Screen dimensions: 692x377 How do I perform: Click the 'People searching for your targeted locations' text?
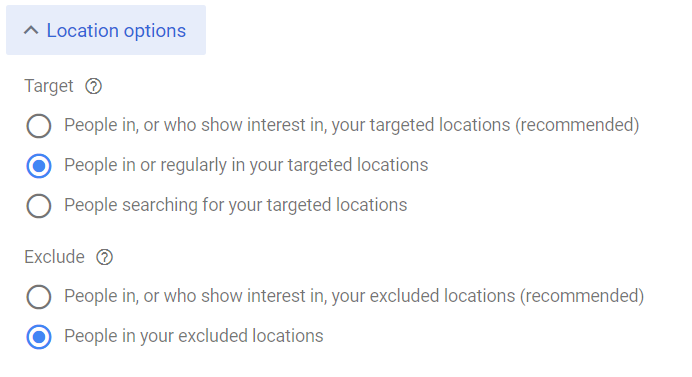pyautogui.click(x=236, y=205)
